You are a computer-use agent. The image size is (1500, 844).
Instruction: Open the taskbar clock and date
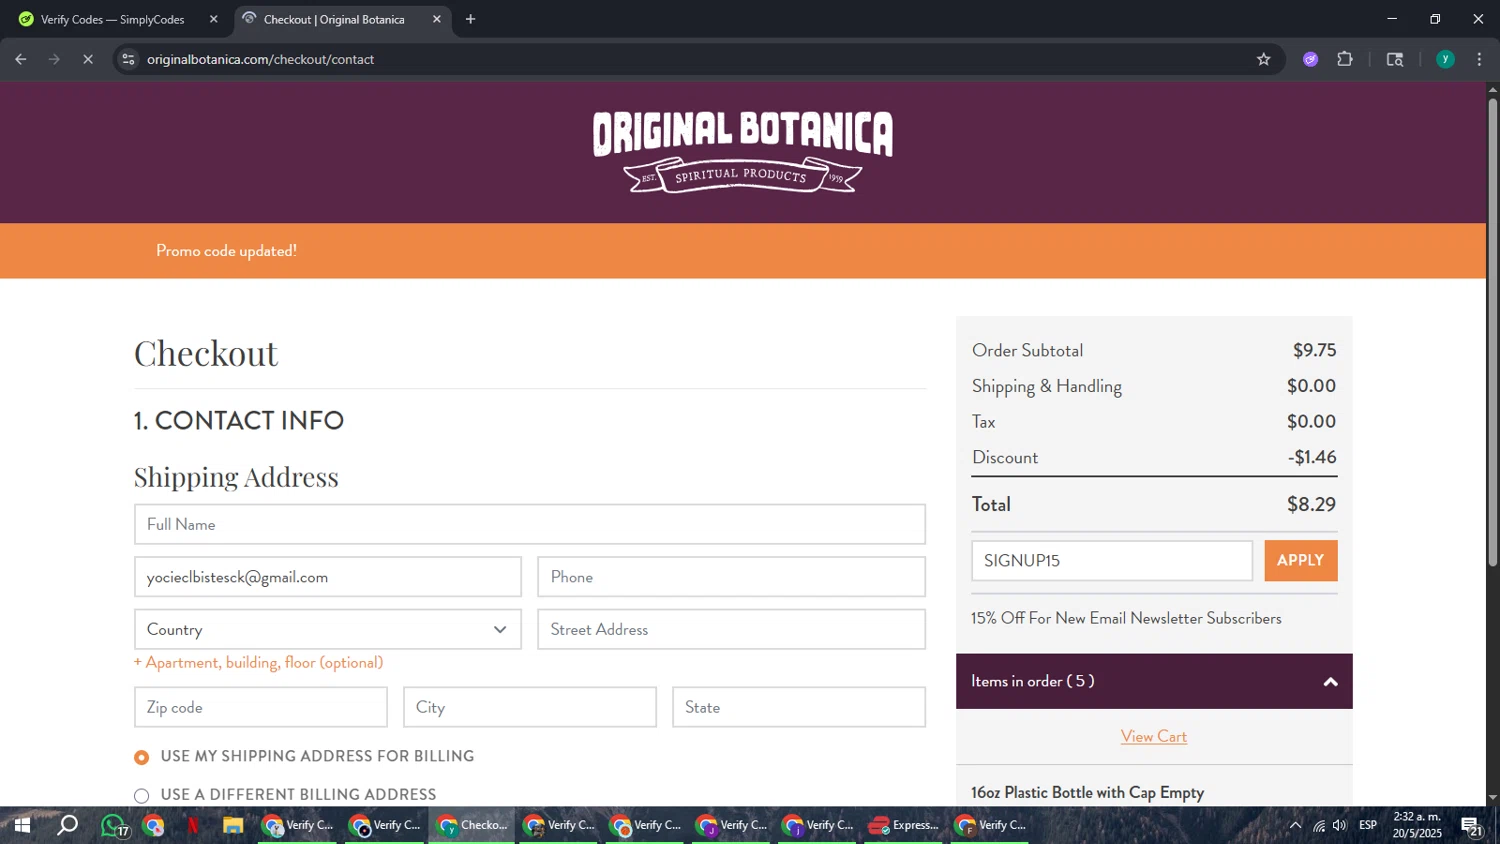point(1417,825)
